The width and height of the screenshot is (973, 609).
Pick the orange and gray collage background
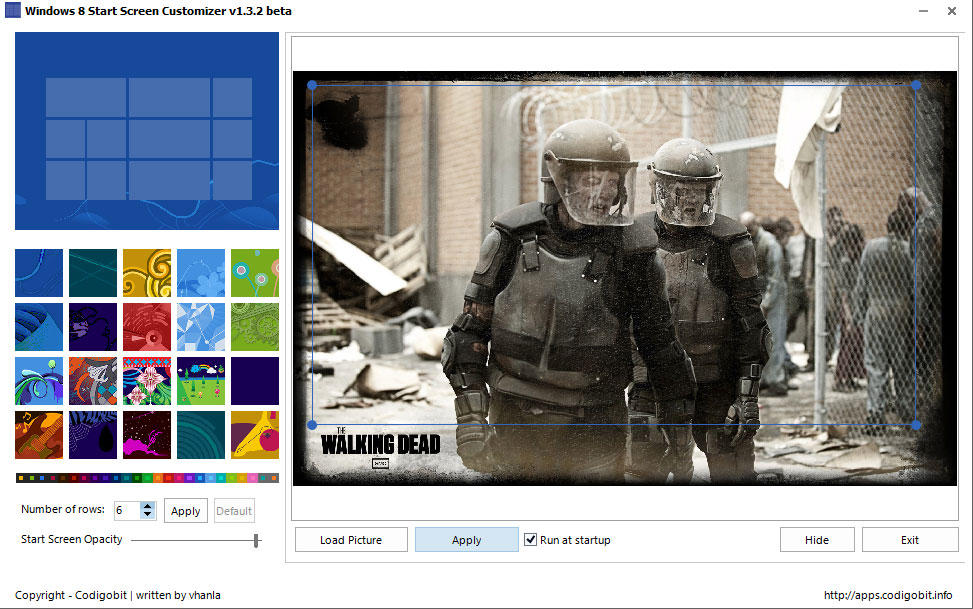[x=92, y=381]
